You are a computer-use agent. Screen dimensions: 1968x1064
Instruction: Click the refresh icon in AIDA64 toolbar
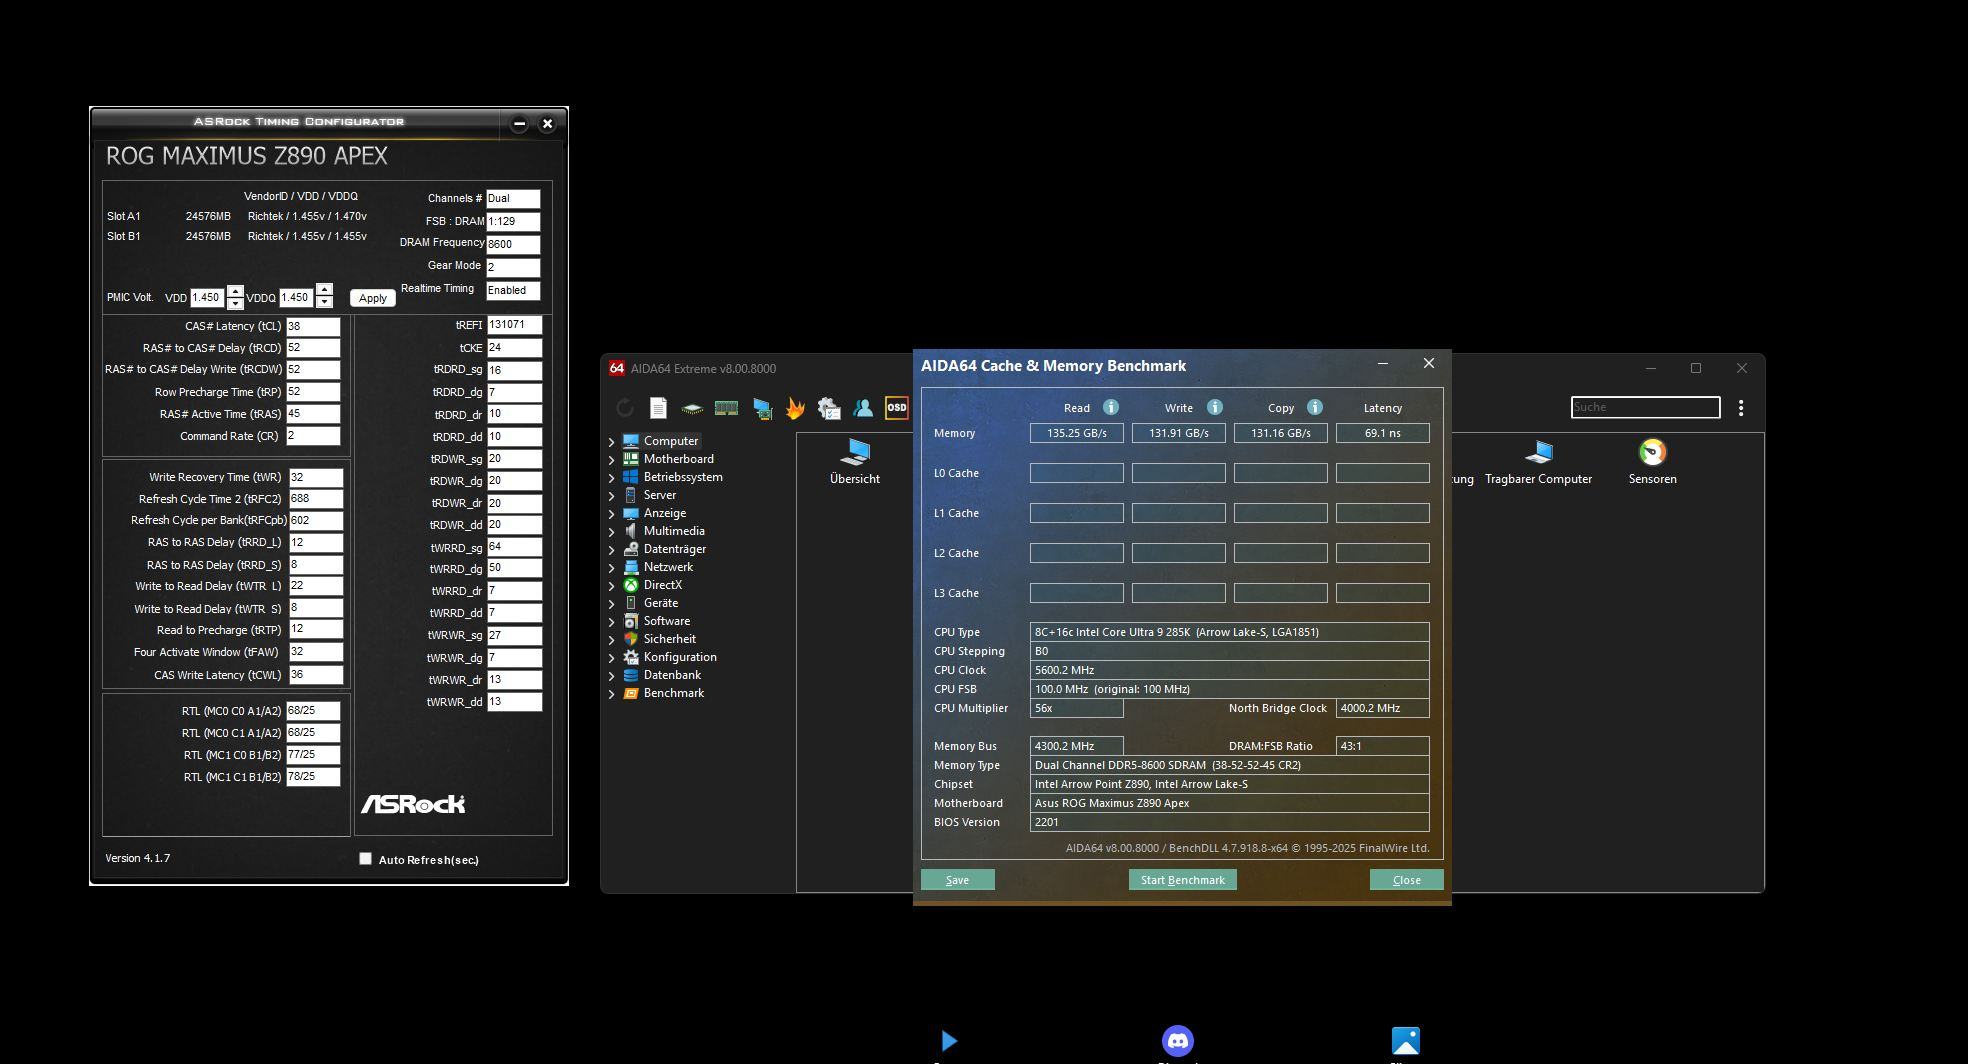click(x=625, y=408)
